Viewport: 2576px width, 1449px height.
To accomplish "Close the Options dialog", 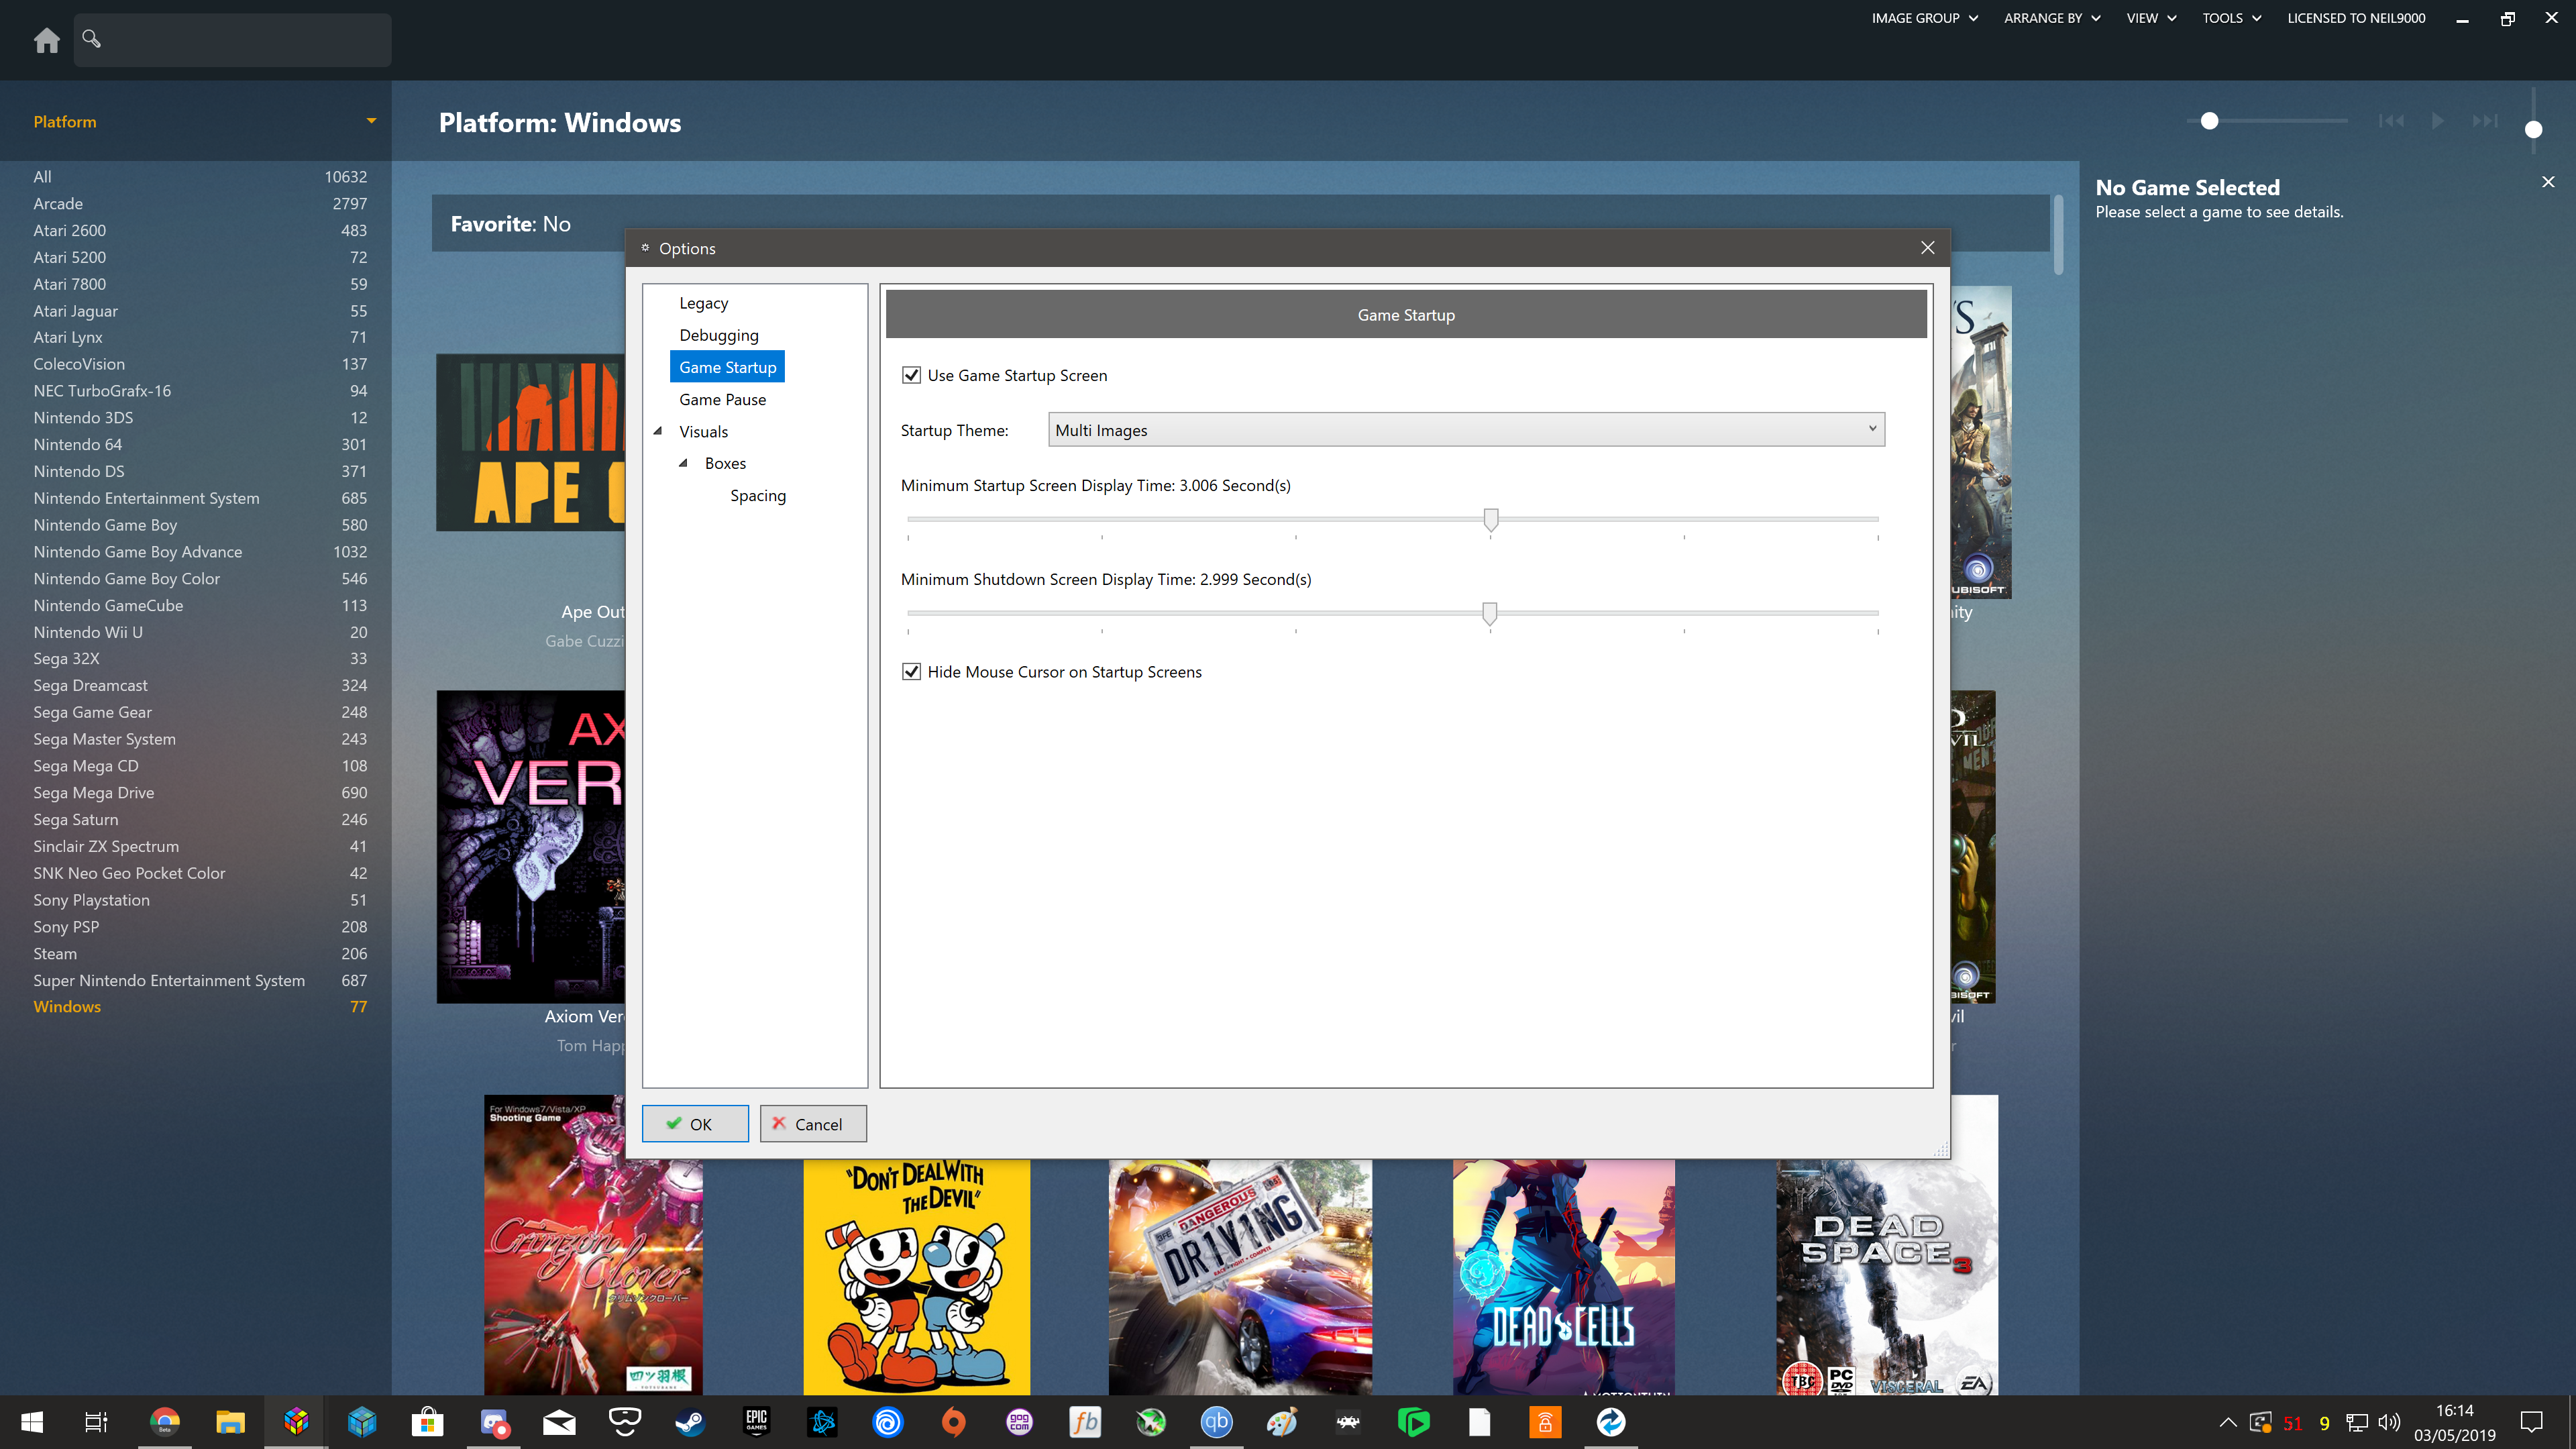I will pyautogui.click(x=1927, y=248).
